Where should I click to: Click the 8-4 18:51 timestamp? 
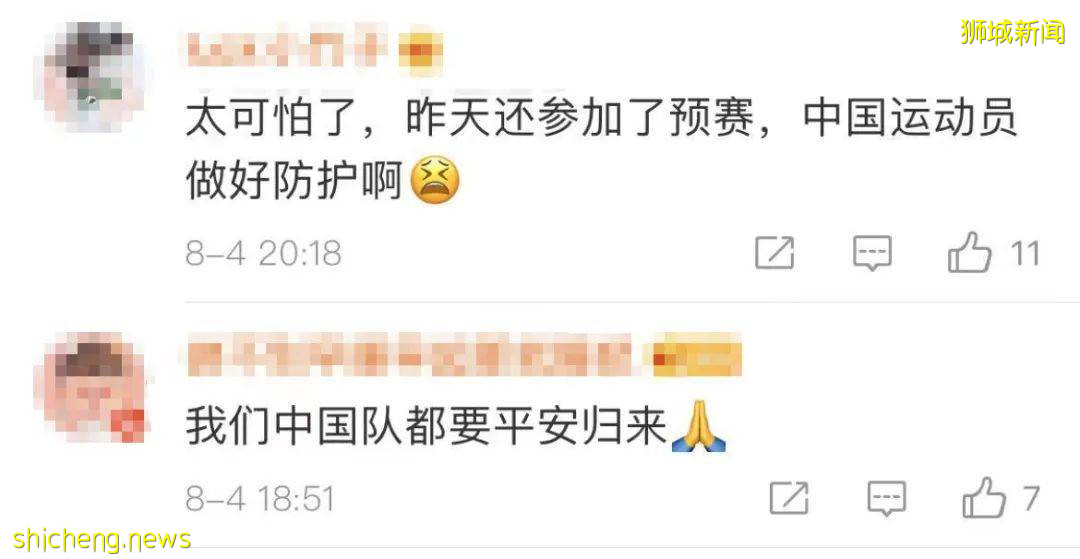(260, 498)
